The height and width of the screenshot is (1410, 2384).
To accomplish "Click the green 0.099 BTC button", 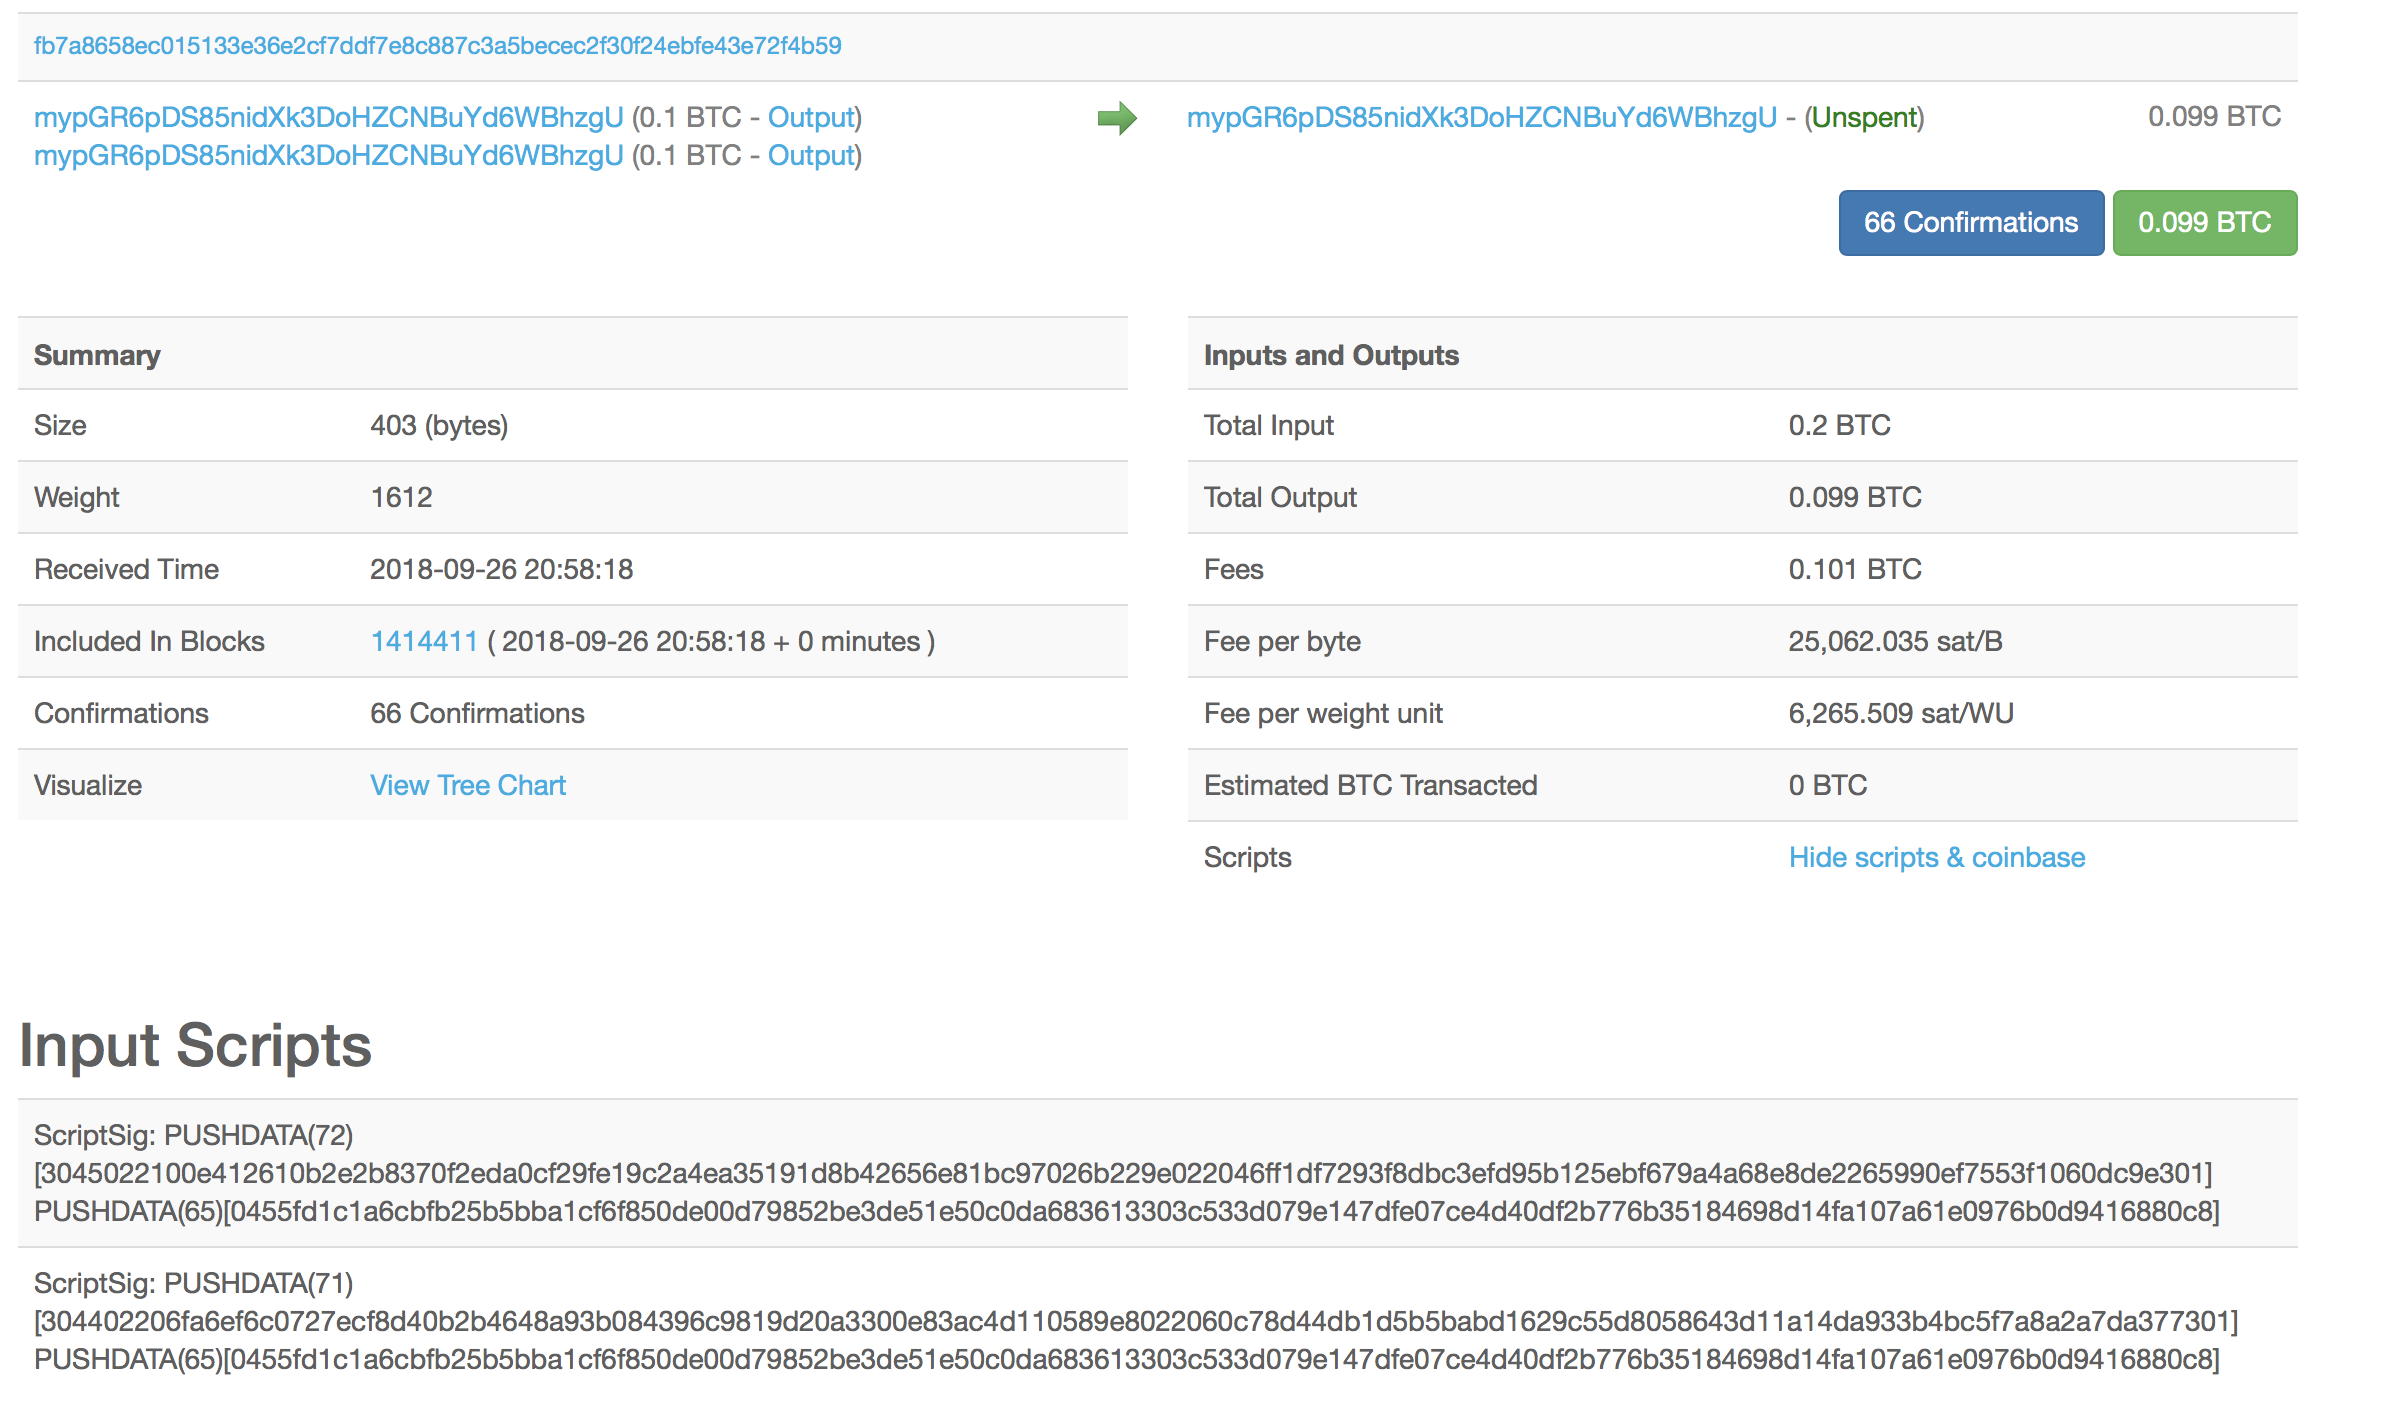I will click(2205, 223).
